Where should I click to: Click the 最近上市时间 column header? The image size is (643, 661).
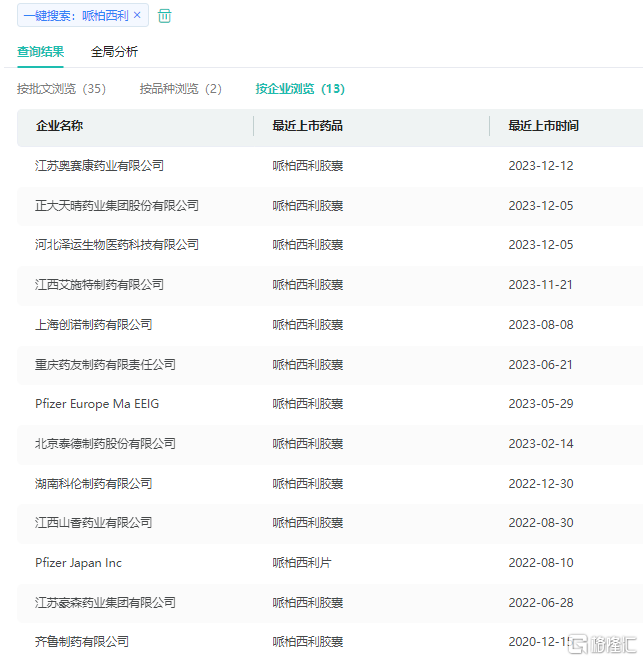pos(543,126)
